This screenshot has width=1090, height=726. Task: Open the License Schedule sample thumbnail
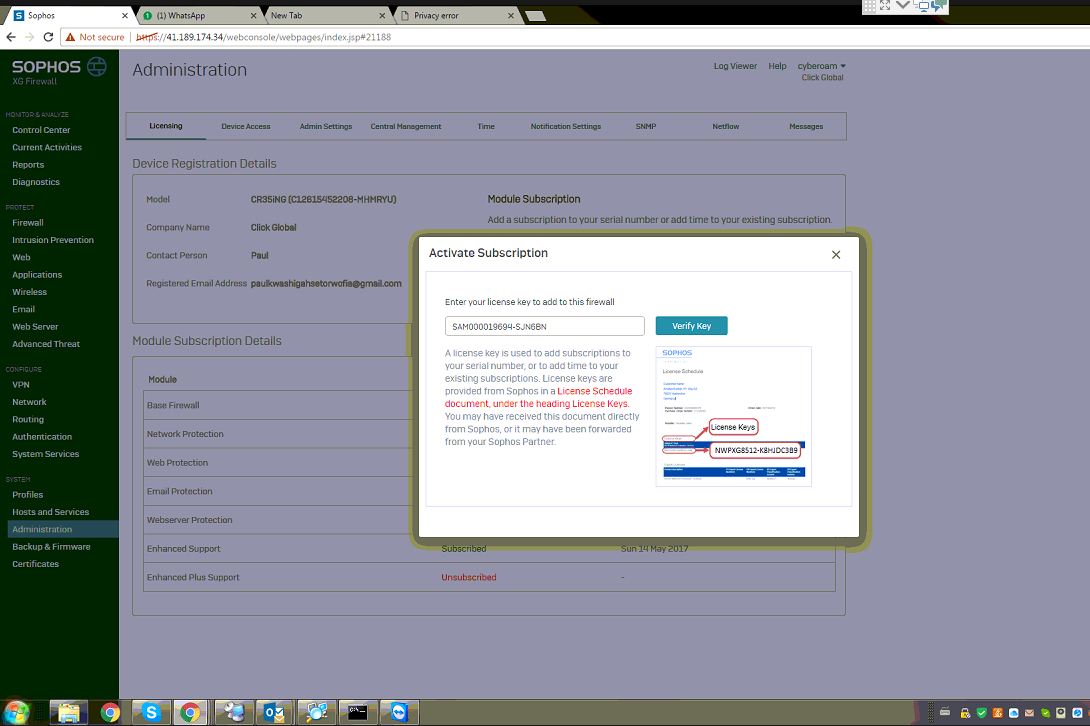733,416
